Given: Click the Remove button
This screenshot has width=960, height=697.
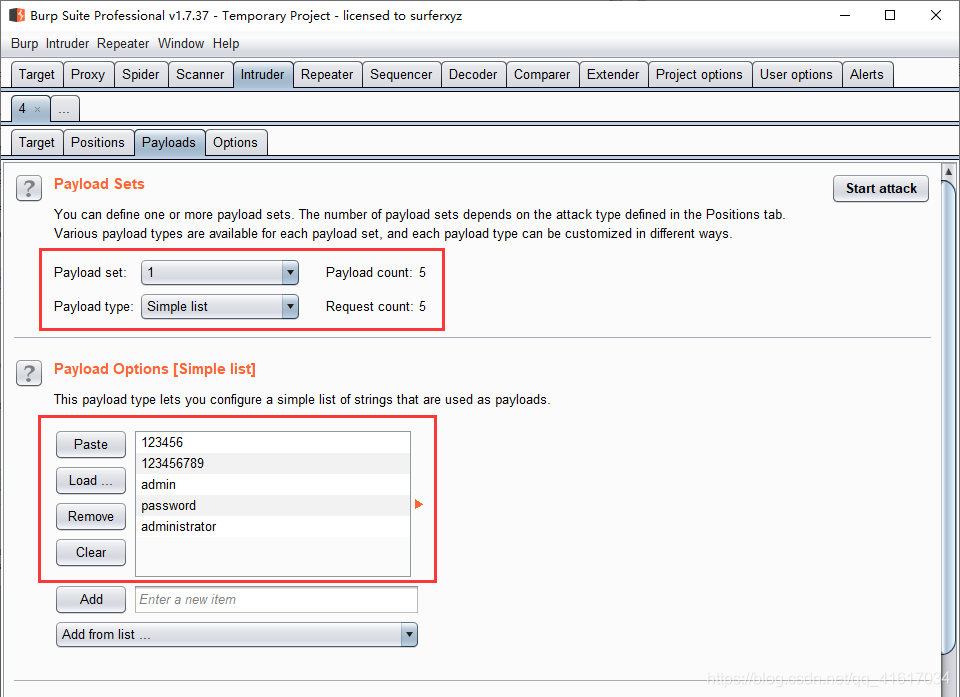Looking at the screenshot, I should click(91, 517).
